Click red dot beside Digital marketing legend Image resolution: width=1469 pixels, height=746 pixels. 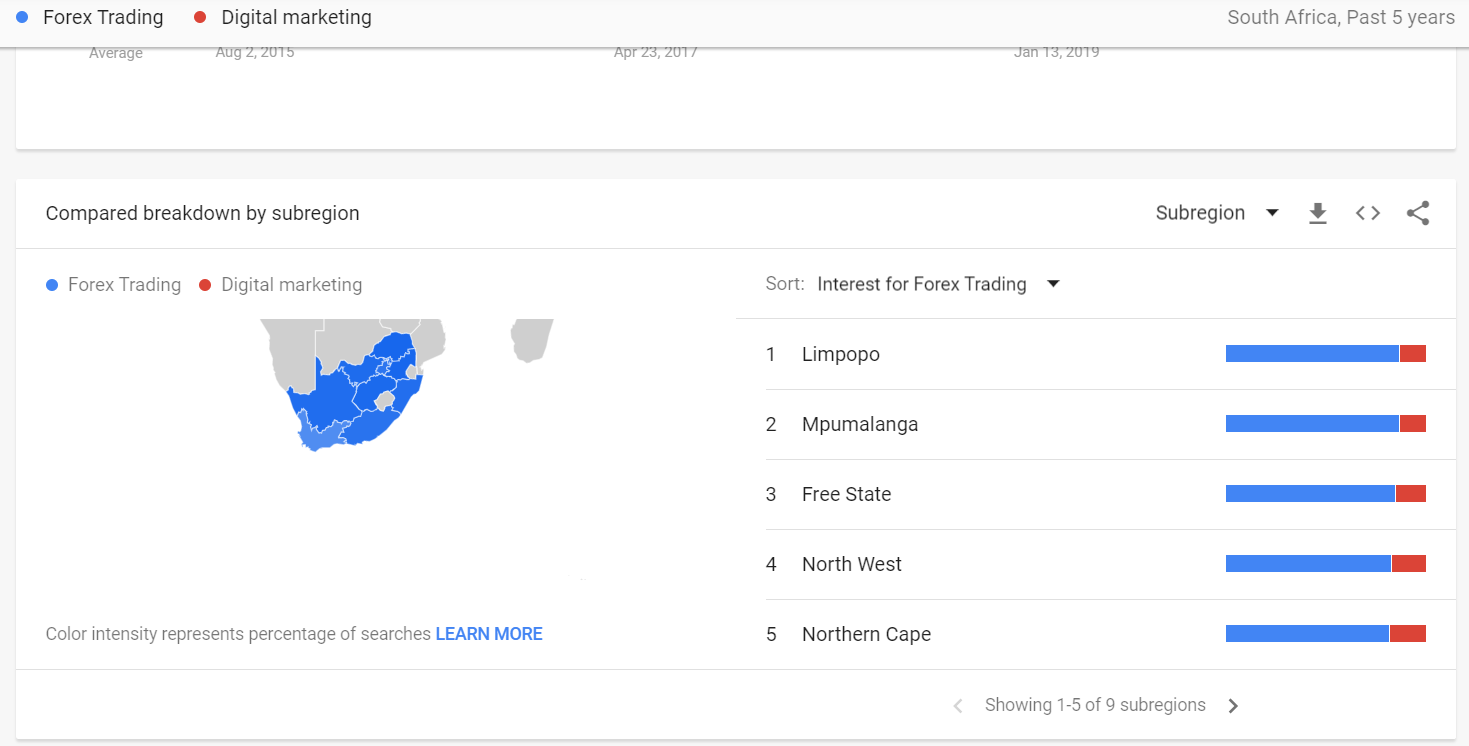(x=205, y=285)
